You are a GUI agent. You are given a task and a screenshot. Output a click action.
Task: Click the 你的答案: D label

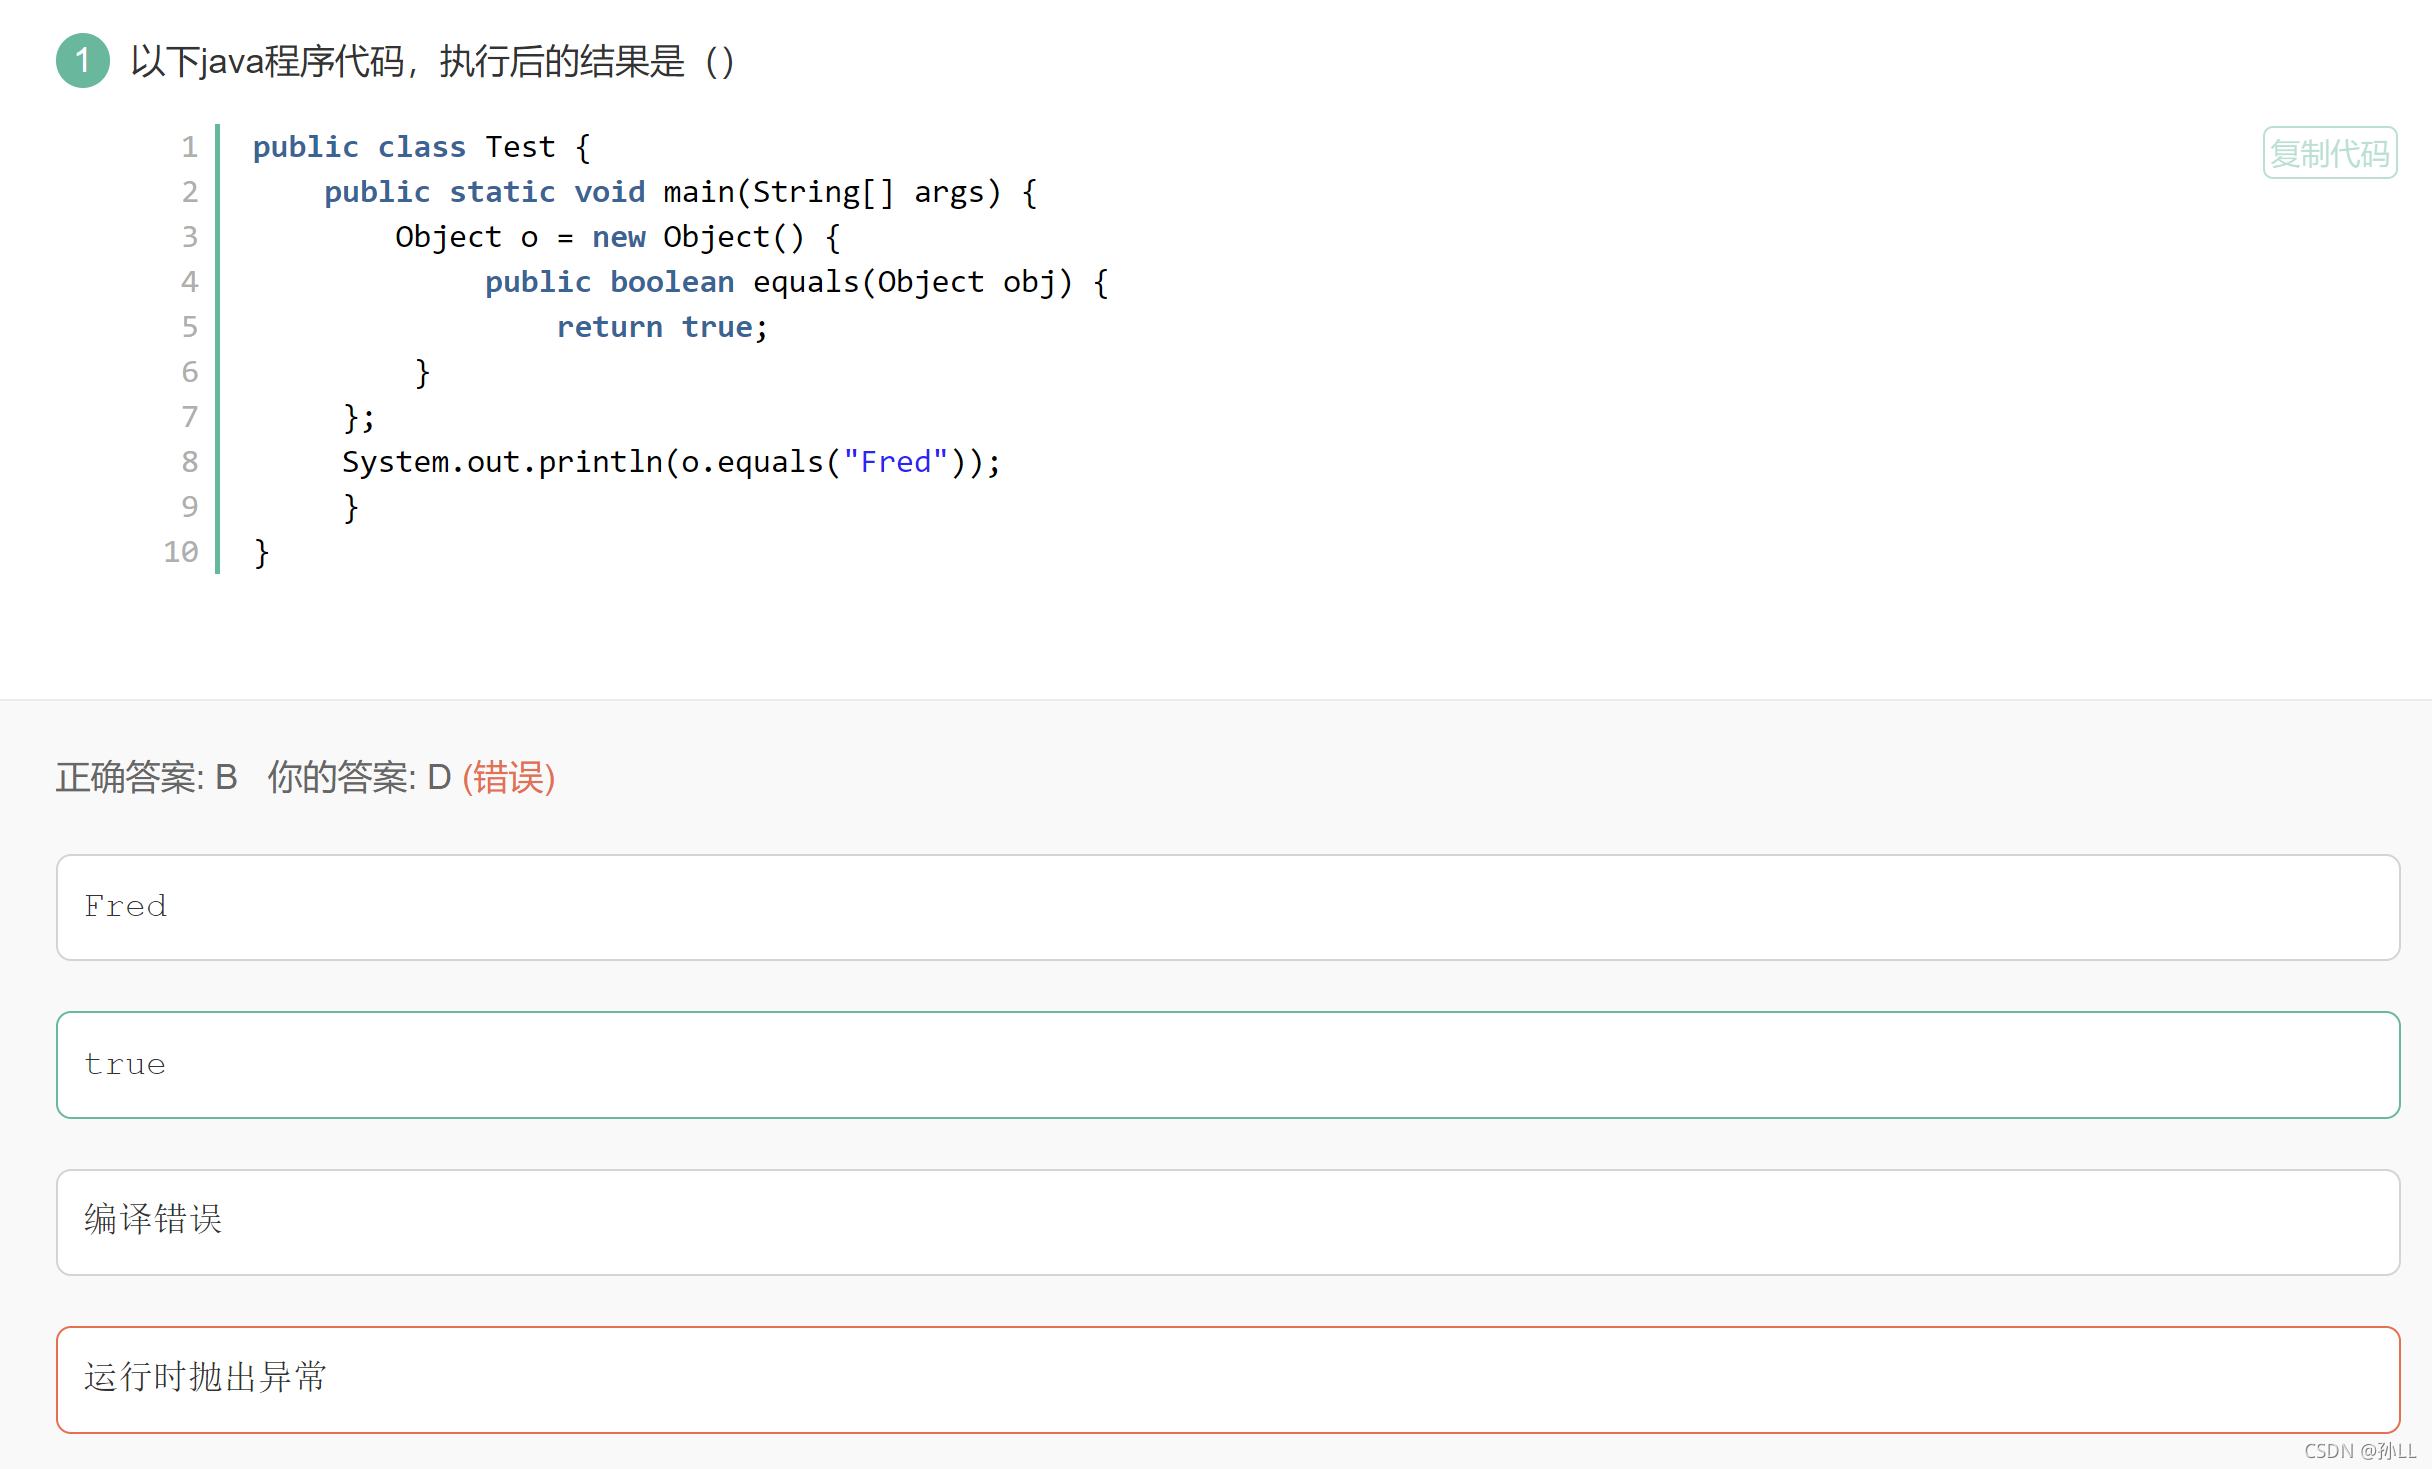pos(360,777)
